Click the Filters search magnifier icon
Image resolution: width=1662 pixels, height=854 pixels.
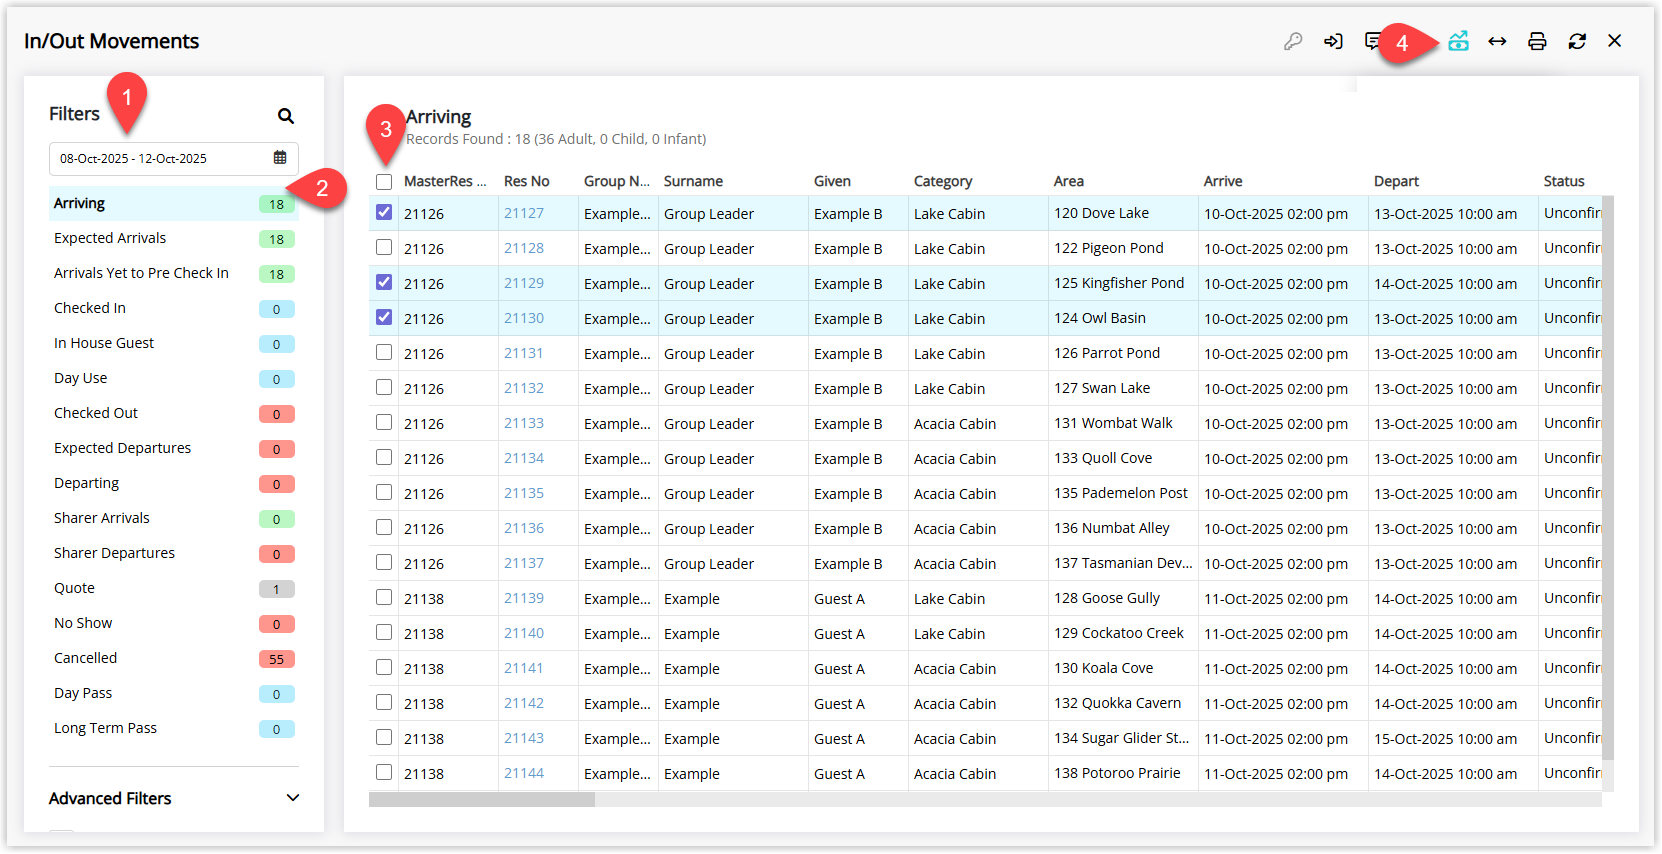click(286, 116)
